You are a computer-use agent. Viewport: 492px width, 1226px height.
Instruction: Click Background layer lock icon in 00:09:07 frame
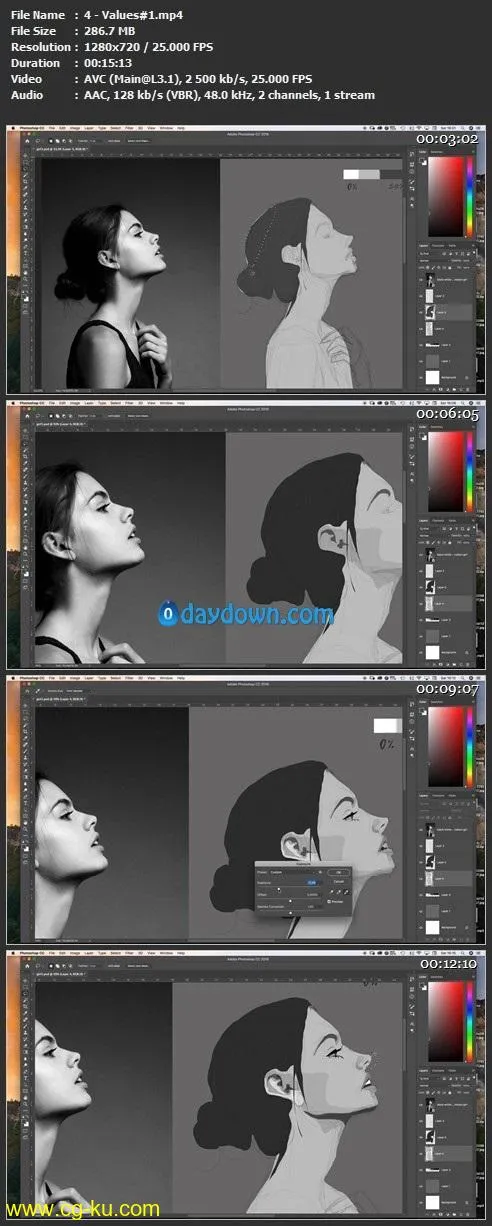pyautogui.click(x=467, y=929)
